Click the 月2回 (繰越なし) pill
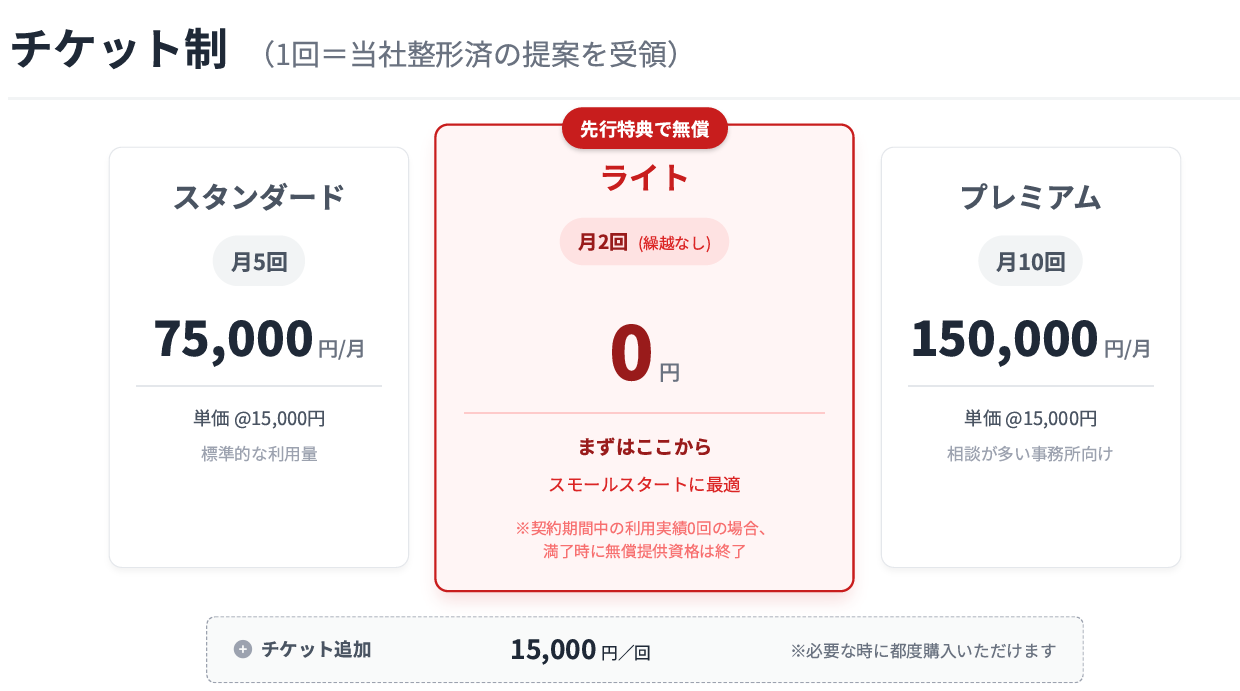 [645, 242]
